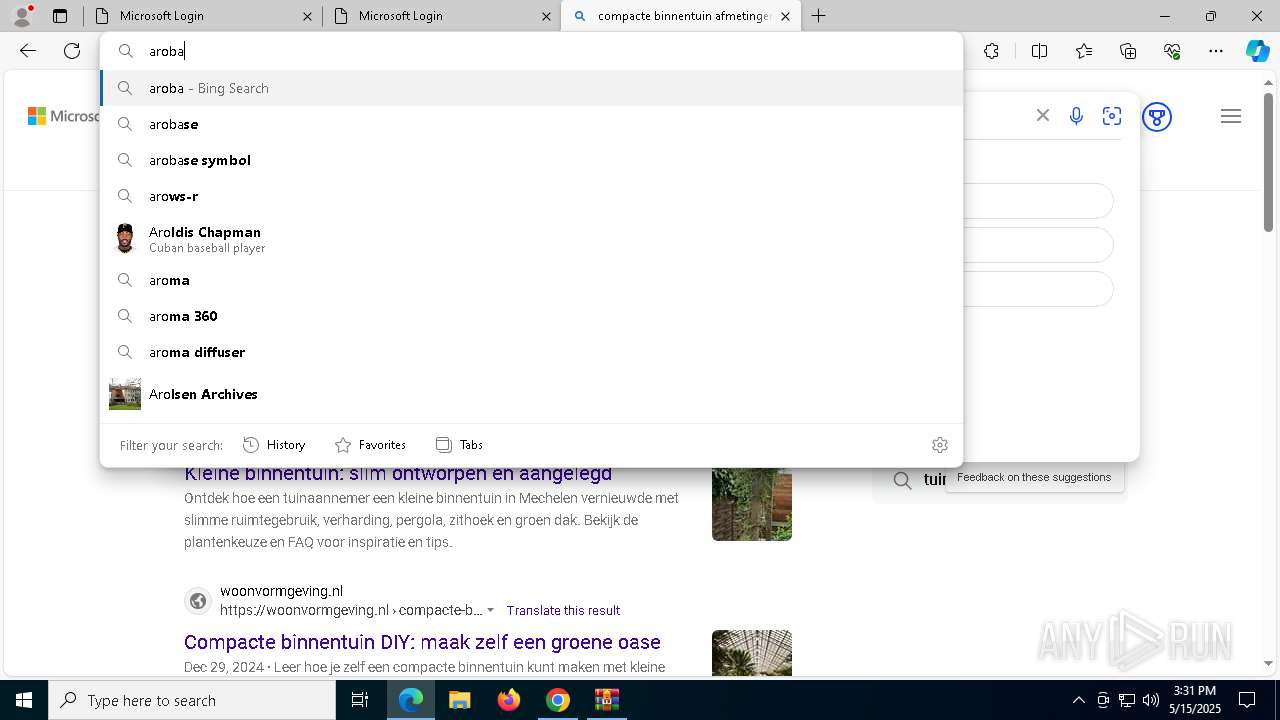Open the Kleine binnentuin result thumbnail
The height and width of the screenshot is (720, 1280).
pos(752,505)
